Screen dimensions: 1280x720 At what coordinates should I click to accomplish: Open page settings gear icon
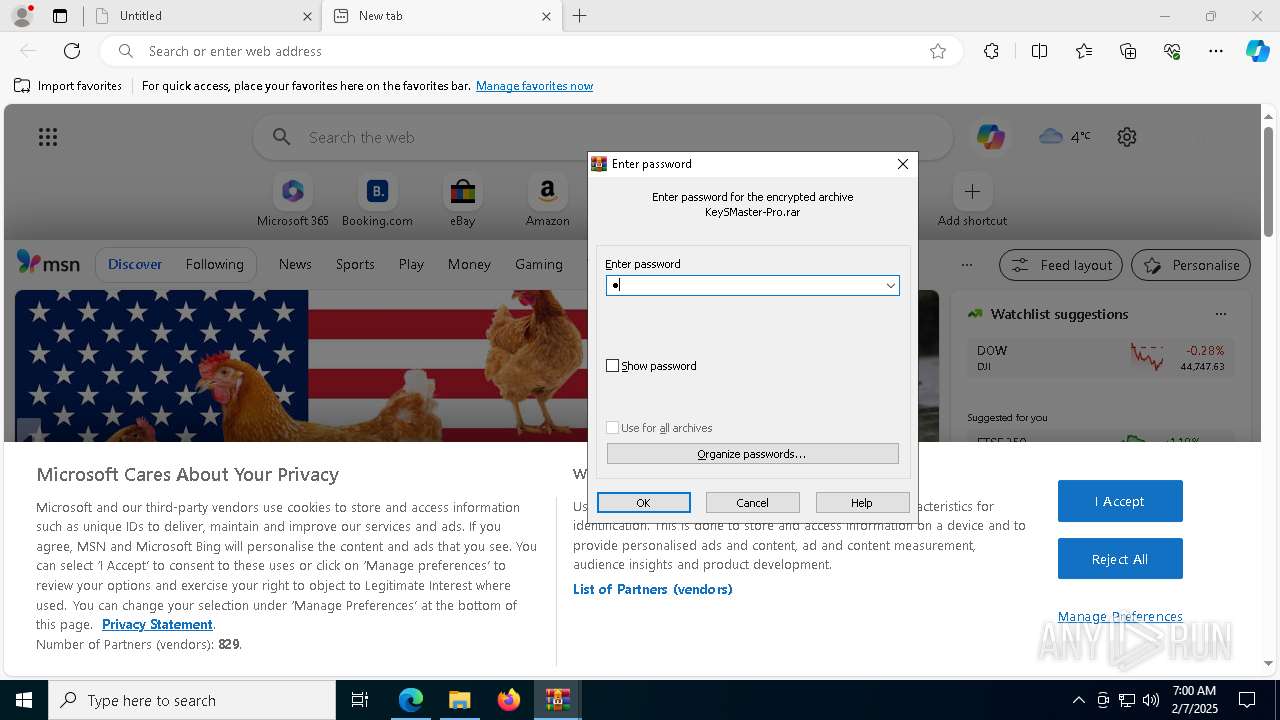[1127, 137]
